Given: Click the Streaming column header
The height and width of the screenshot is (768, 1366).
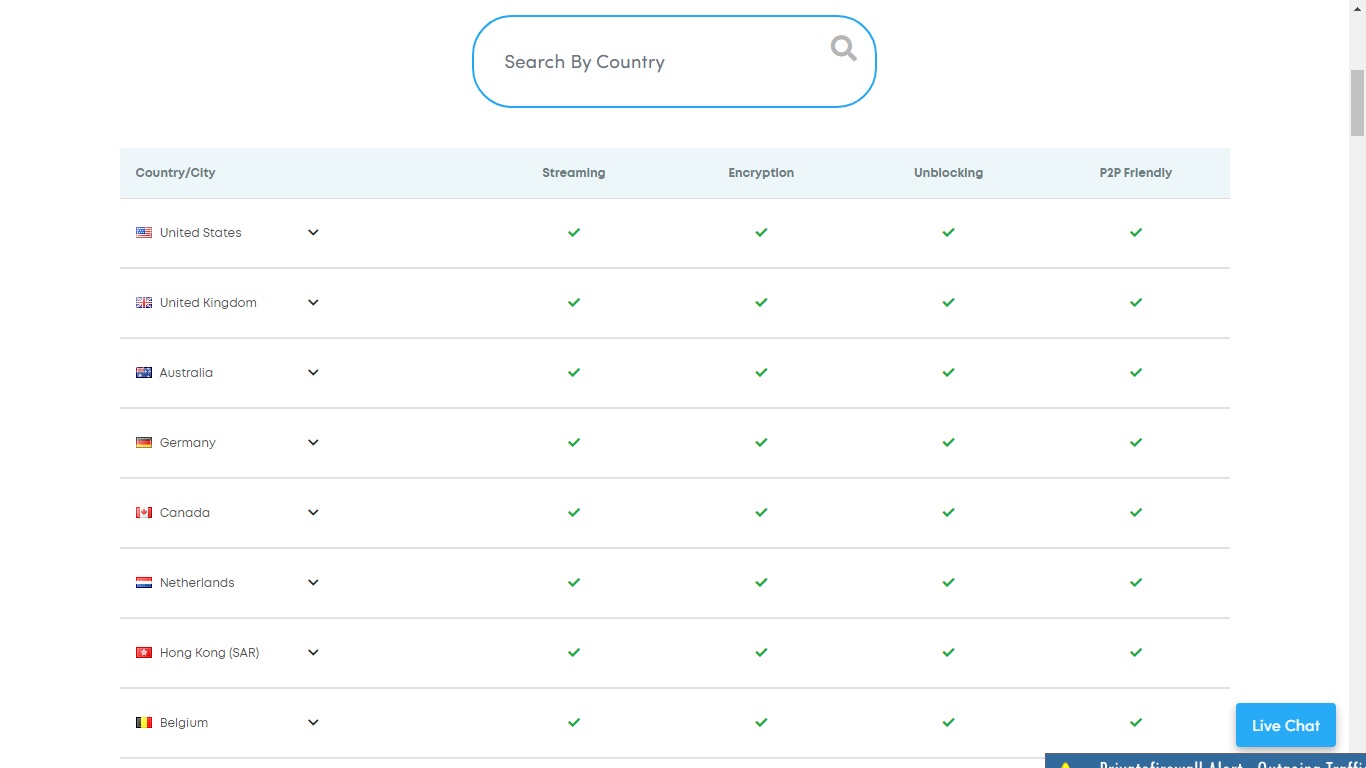Looking at the screenshot, I should click(573, 173).
